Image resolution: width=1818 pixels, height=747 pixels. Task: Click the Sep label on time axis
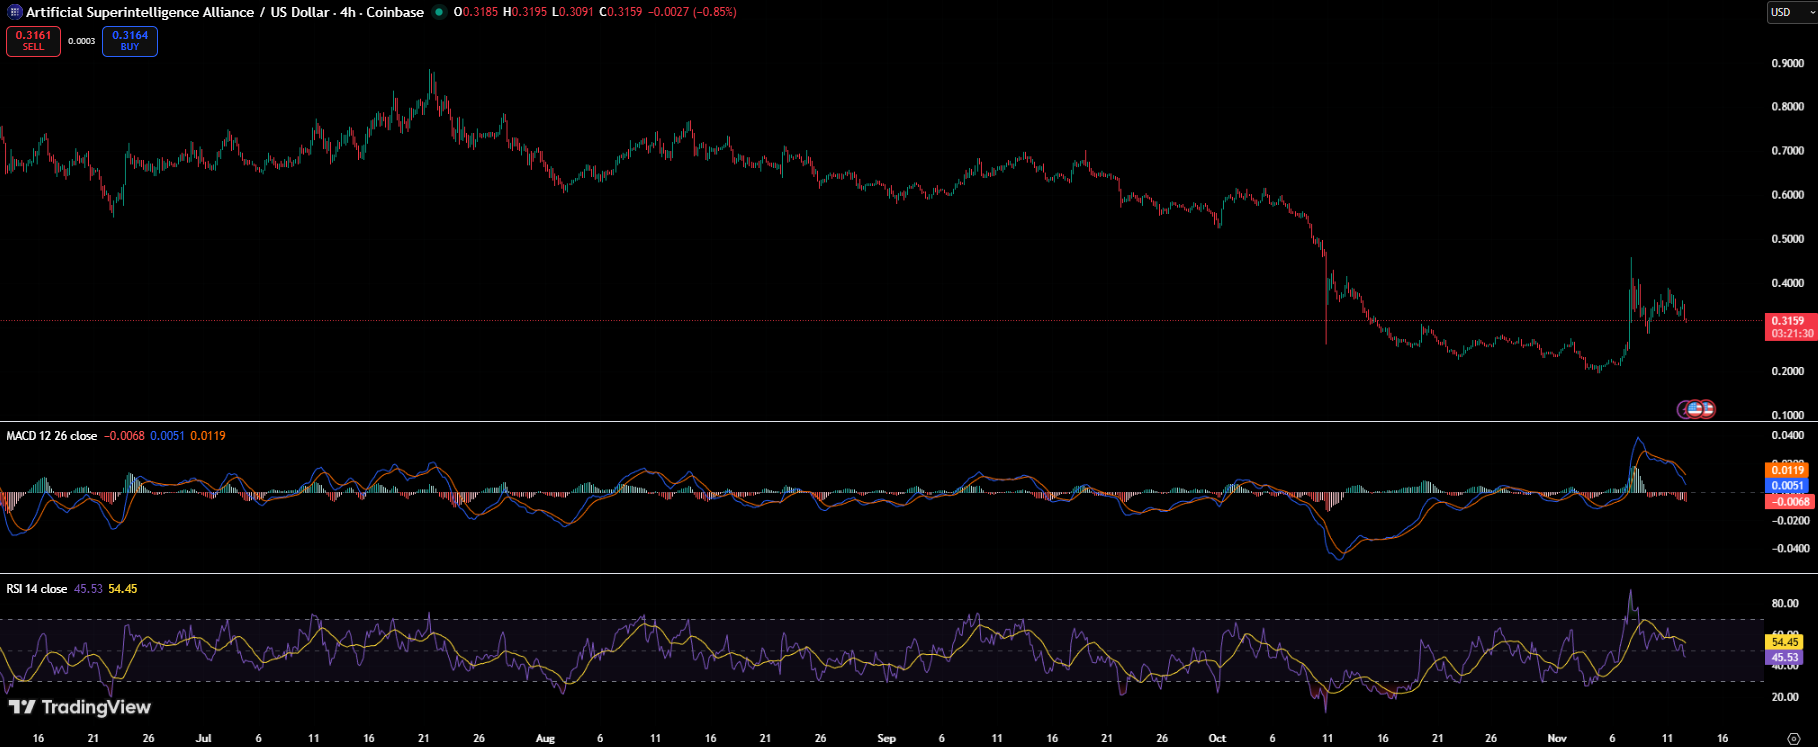pos(887,739)
